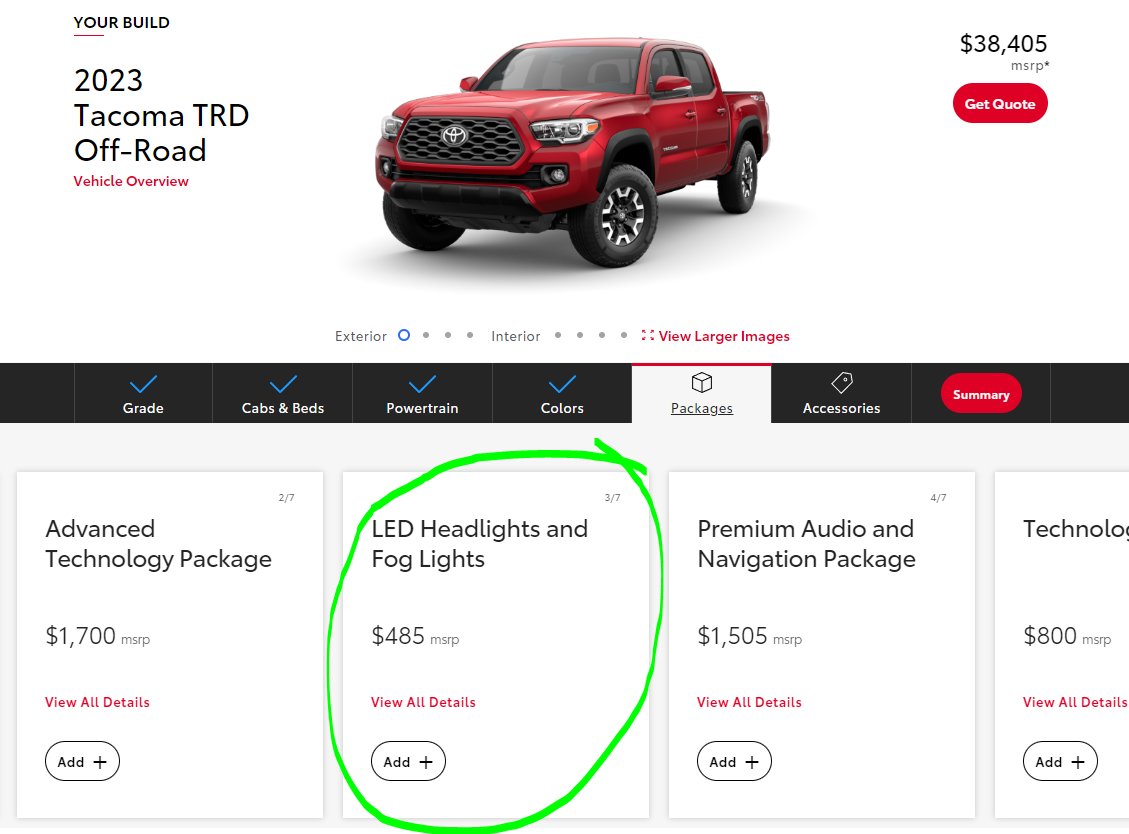The width and height of the screenshot is (1129, 834).
Task: Click the $38,405 MSRP price text
Action: click(1004, 44)
